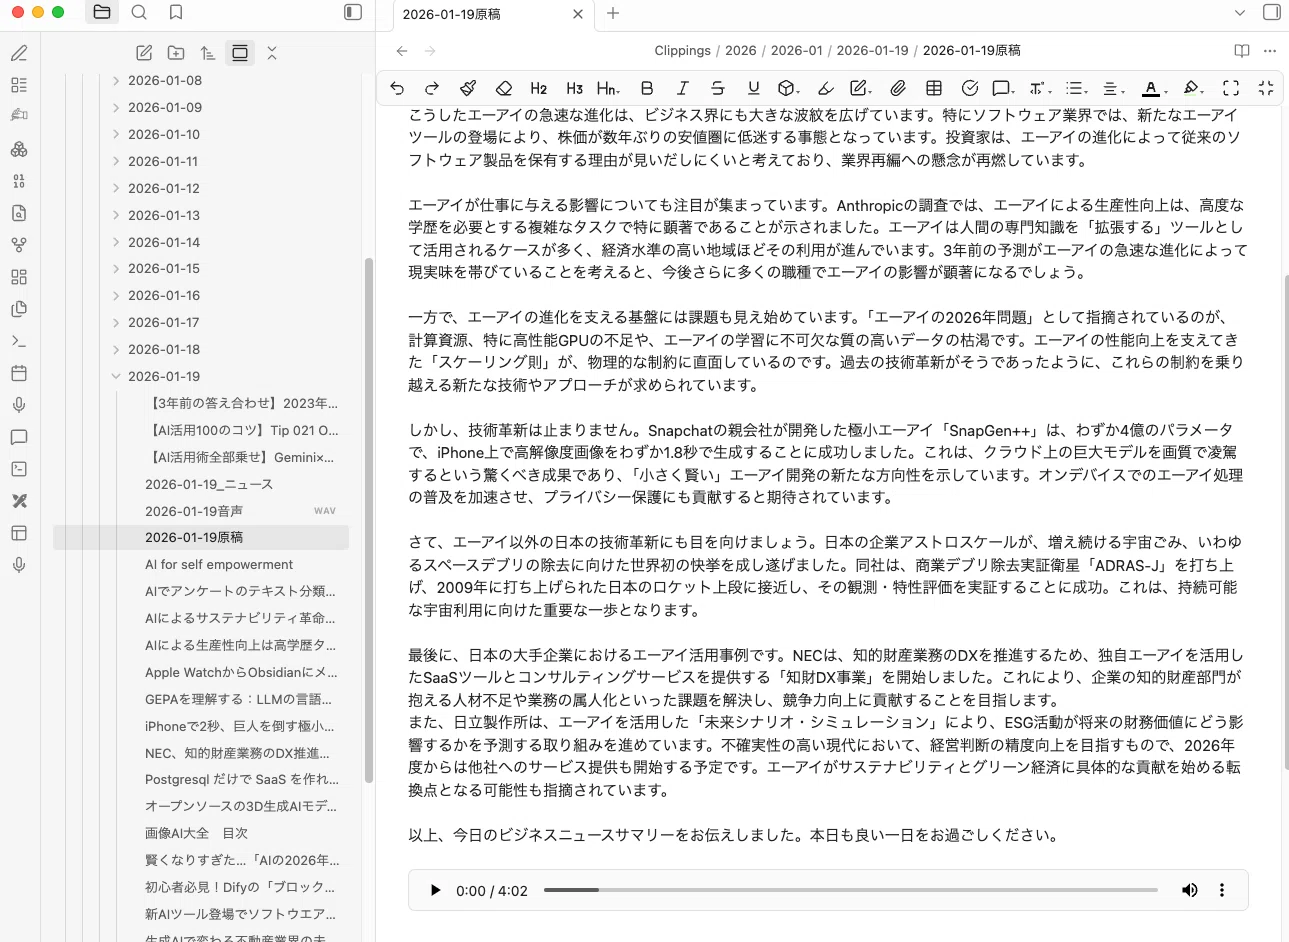
Task: Collapse all folders in the file explorer
Action: click(272, 53)
